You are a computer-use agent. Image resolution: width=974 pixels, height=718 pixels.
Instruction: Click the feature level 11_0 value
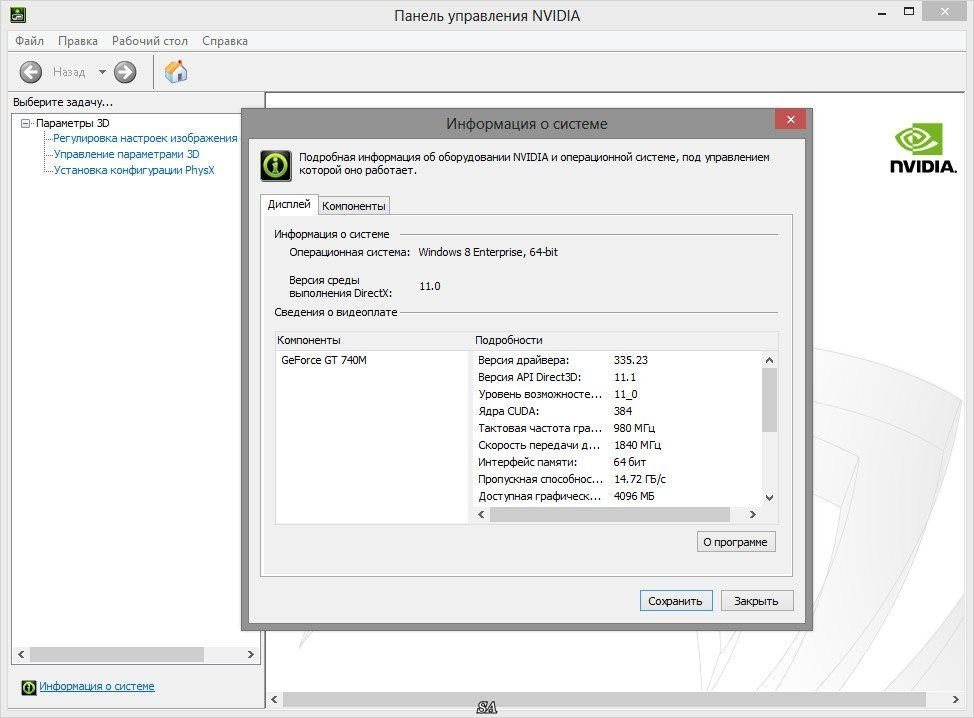(x=626, y=394)
